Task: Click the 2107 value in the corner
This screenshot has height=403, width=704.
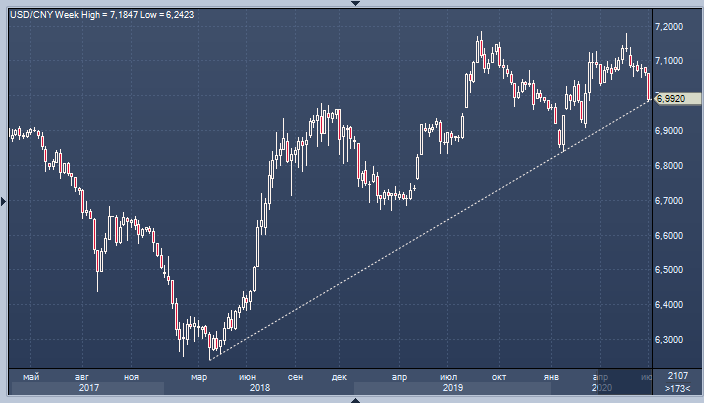Action: tap(677, 374)
